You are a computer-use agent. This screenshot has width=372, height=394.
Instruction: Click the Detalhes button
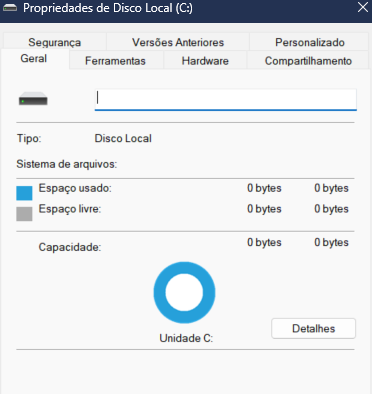coord(313,329)
